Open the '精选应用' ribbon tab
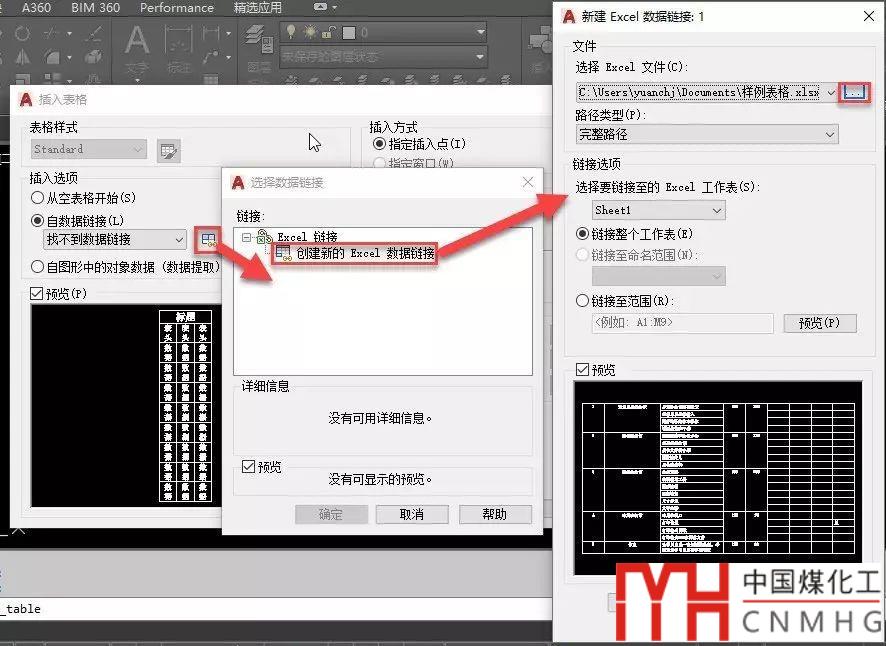This screenshot has width=886, height=646. [258, 7]
